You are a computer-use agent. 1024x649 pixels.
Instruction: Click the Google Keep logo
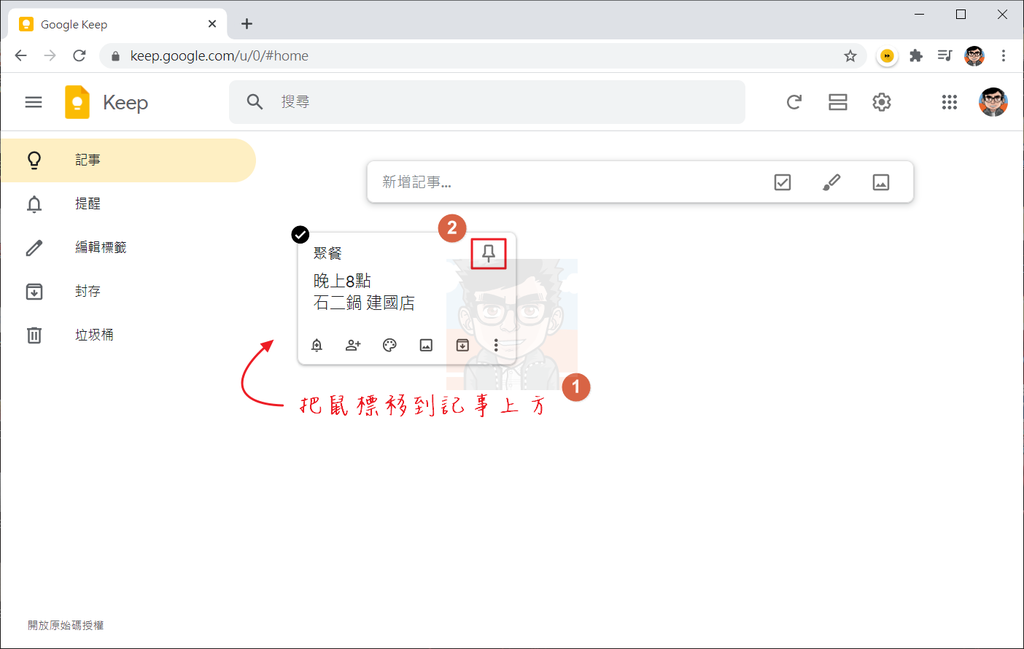(77, 102)
